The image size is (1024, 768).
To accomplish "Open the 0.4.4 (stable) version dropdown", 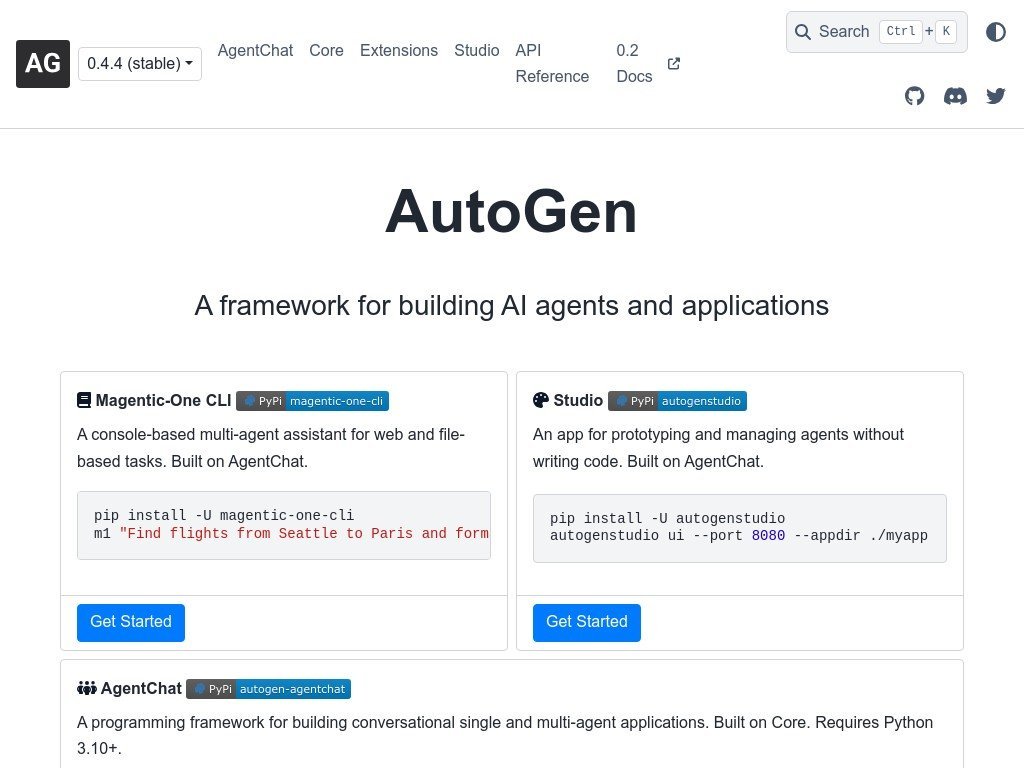I will coord(140,63).
